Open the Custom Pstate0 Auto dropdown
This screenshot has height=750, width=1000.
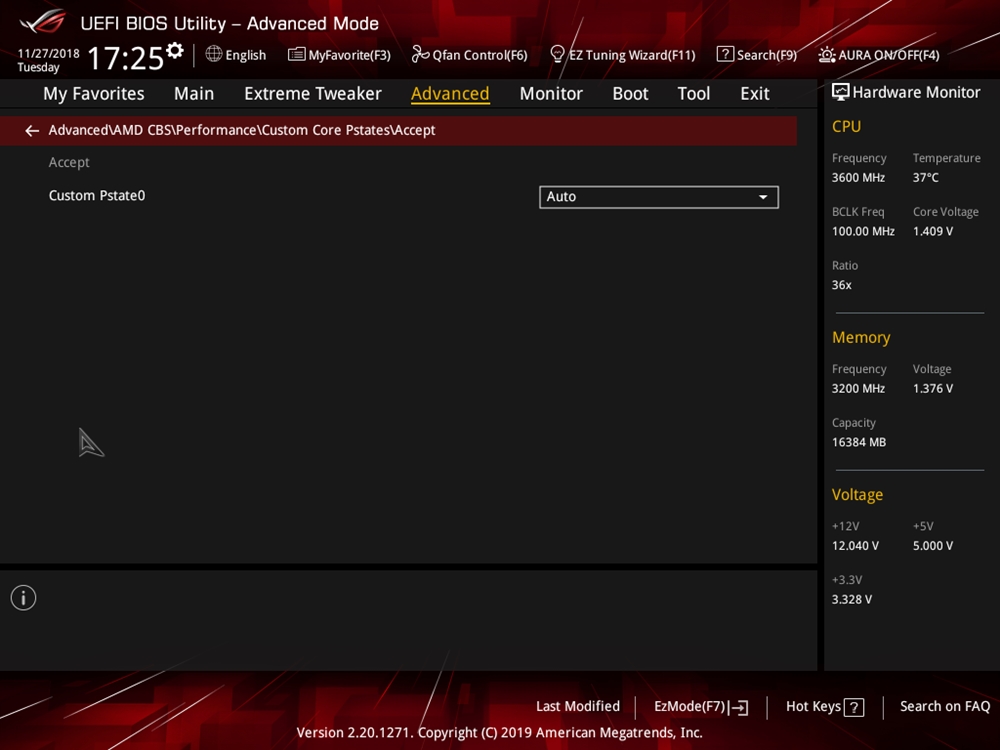point(659,197)
